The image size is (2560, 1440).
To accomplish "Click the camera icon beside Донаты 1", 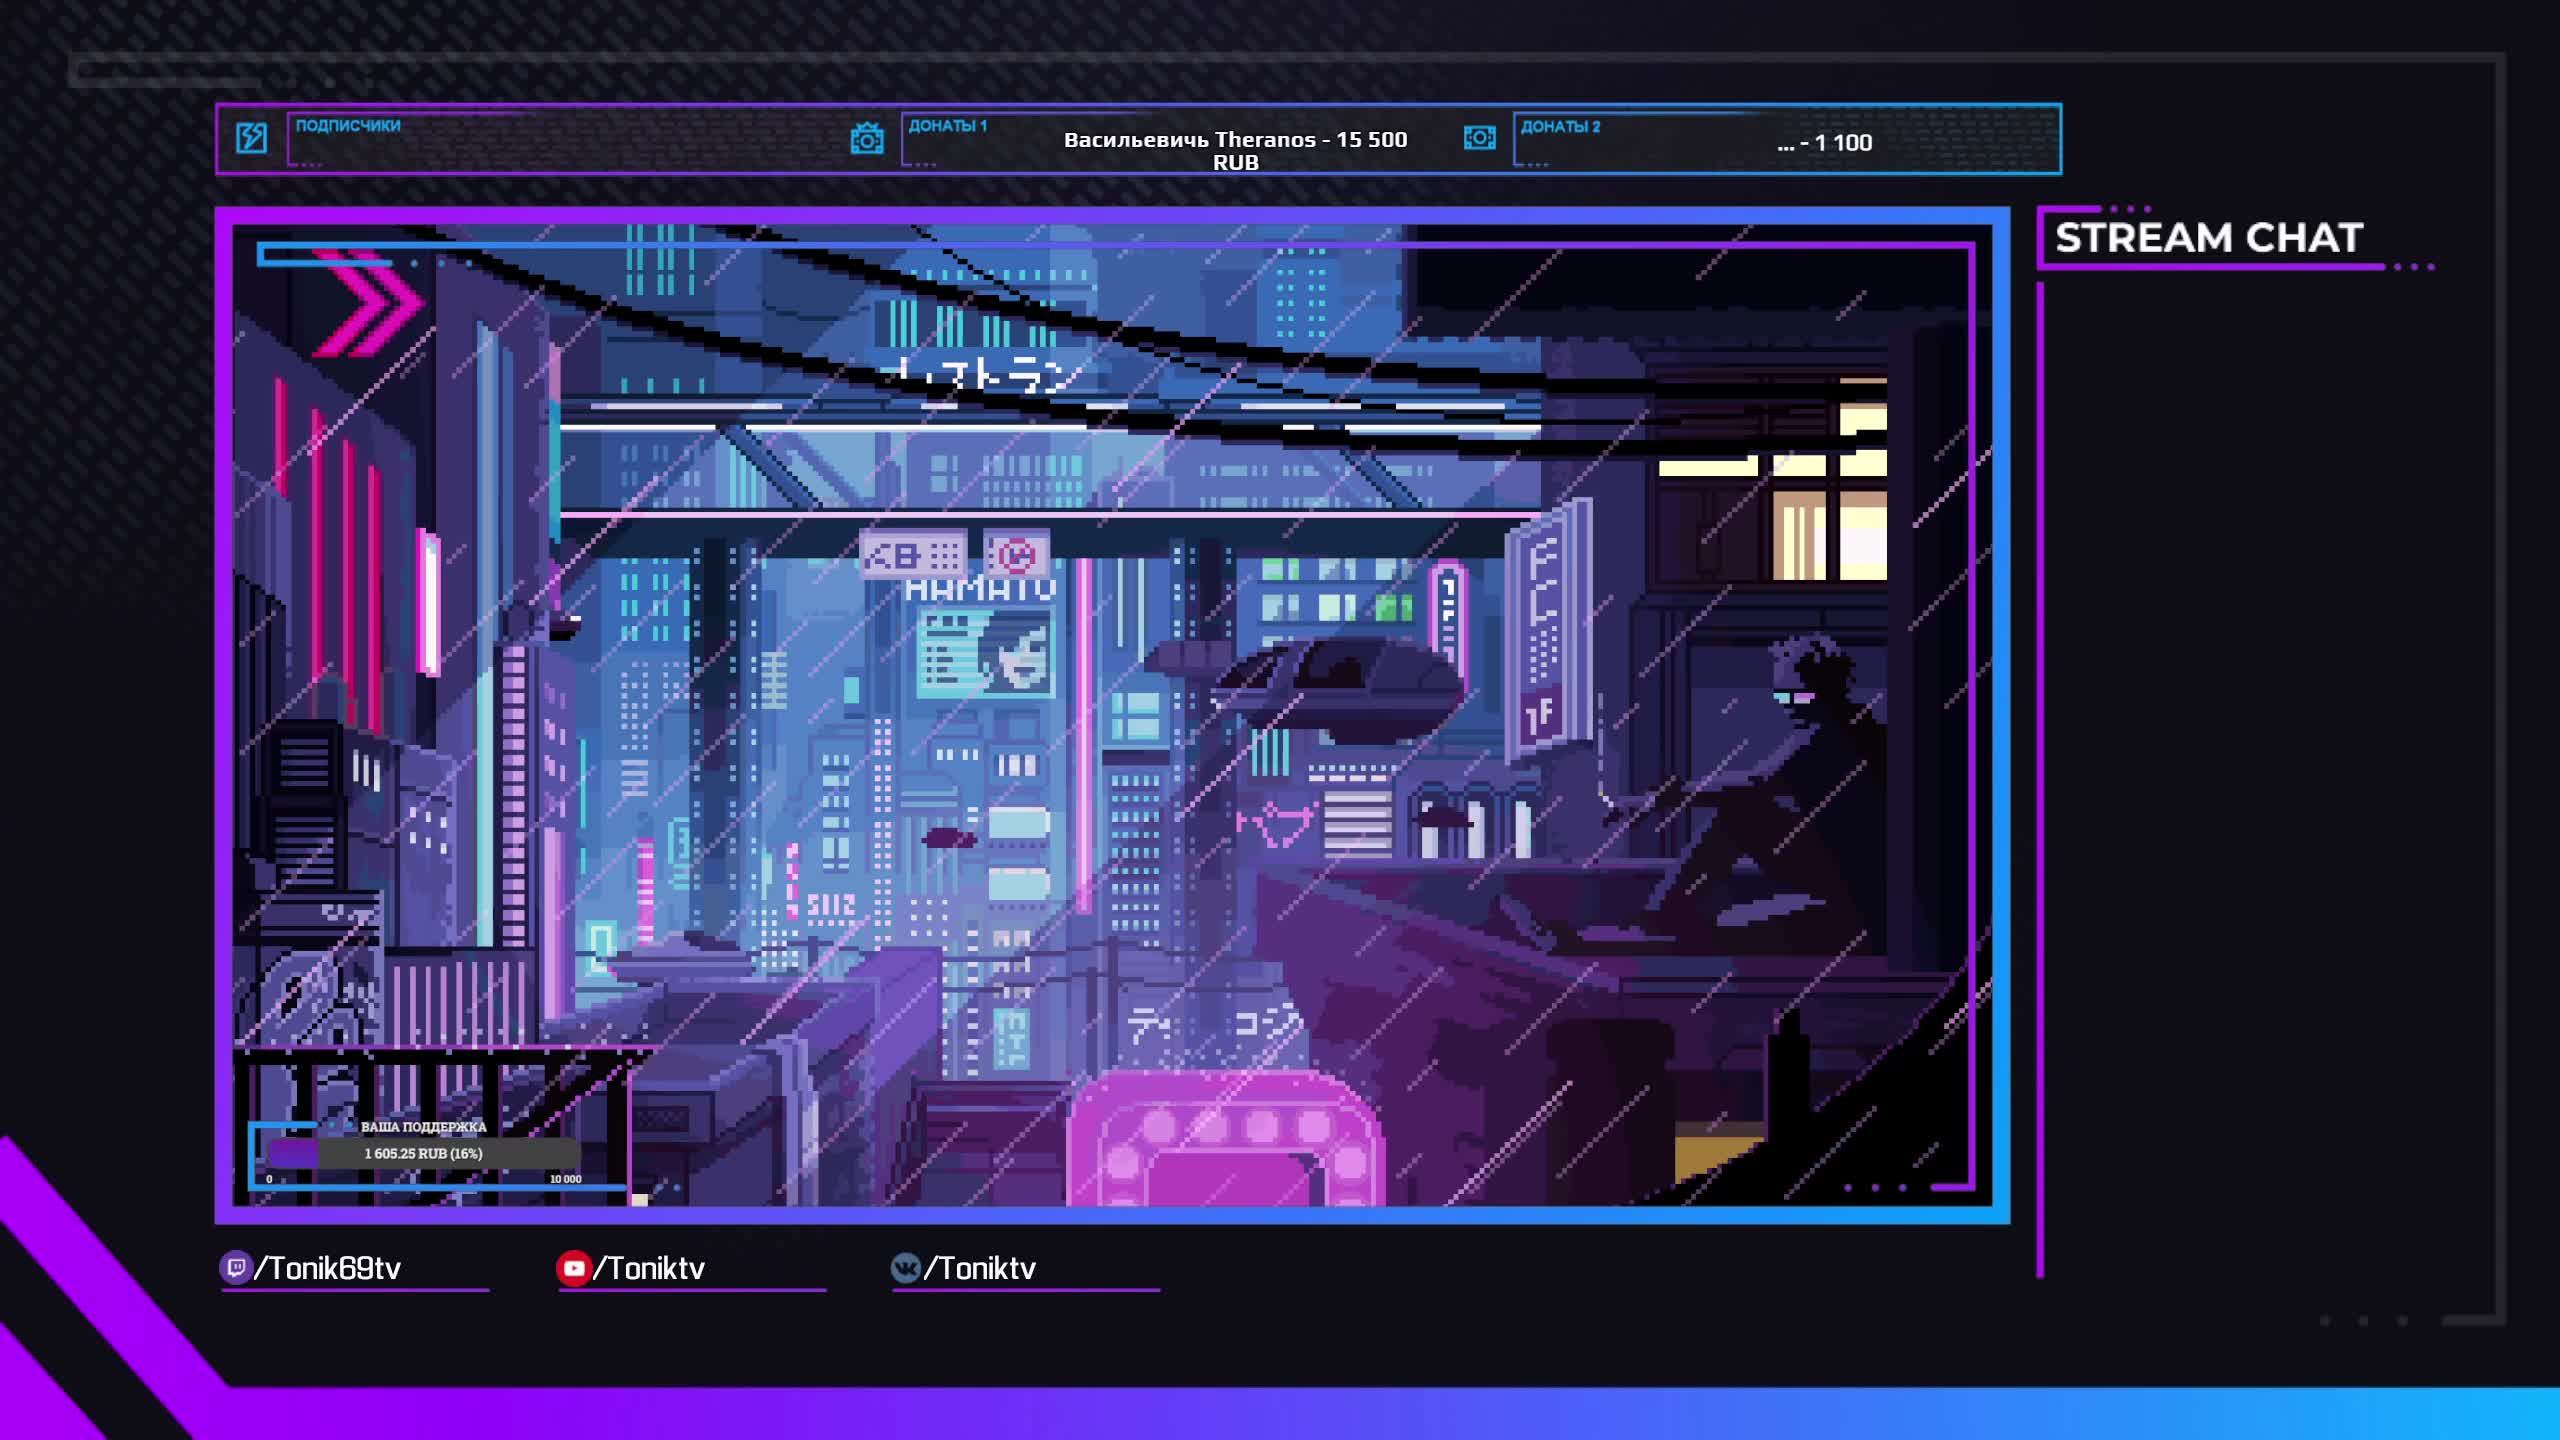I will click(x=867, y=139).
